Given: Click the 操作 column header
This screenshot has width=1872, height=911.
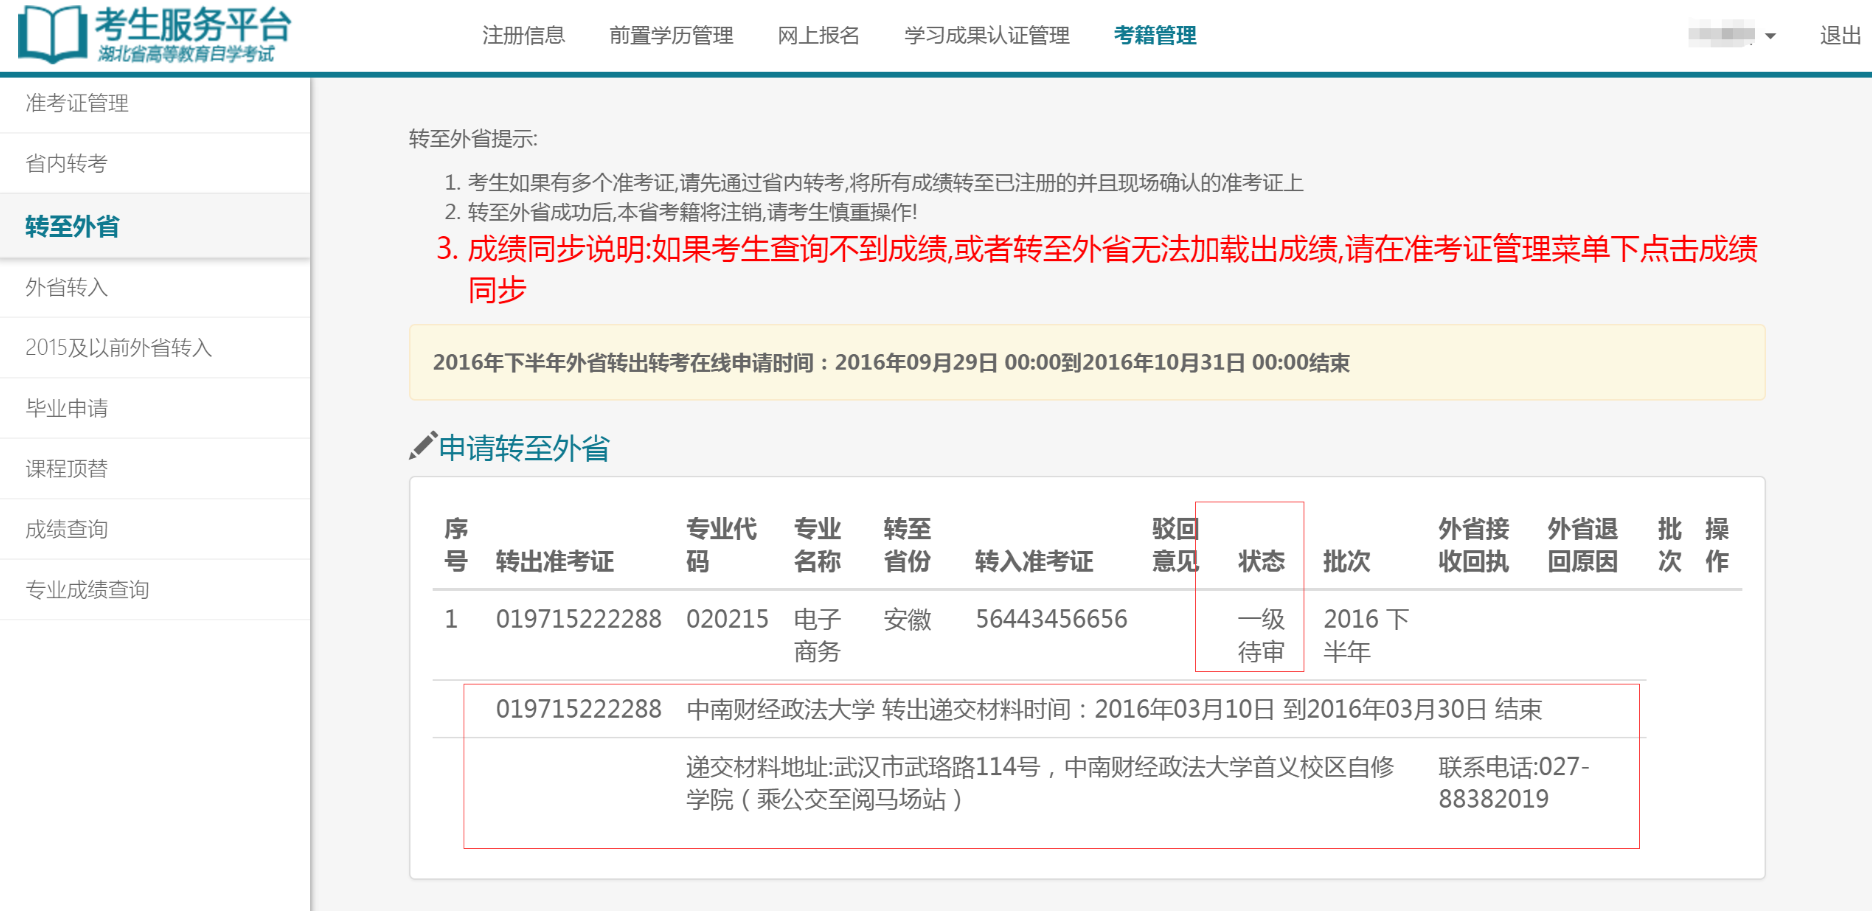Looking at the screenshot, I should (x=1717, y=545).
